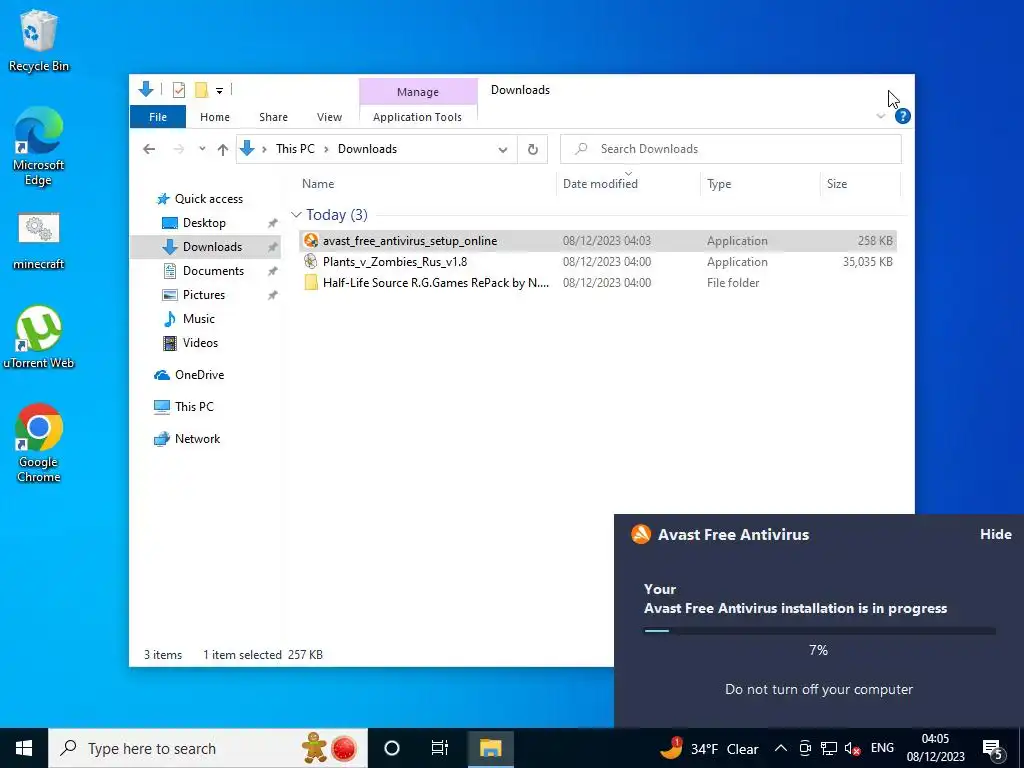Click the Avast installation progress bar
The width and height of the screenshot is (1024, 768).
coord(820,631)
